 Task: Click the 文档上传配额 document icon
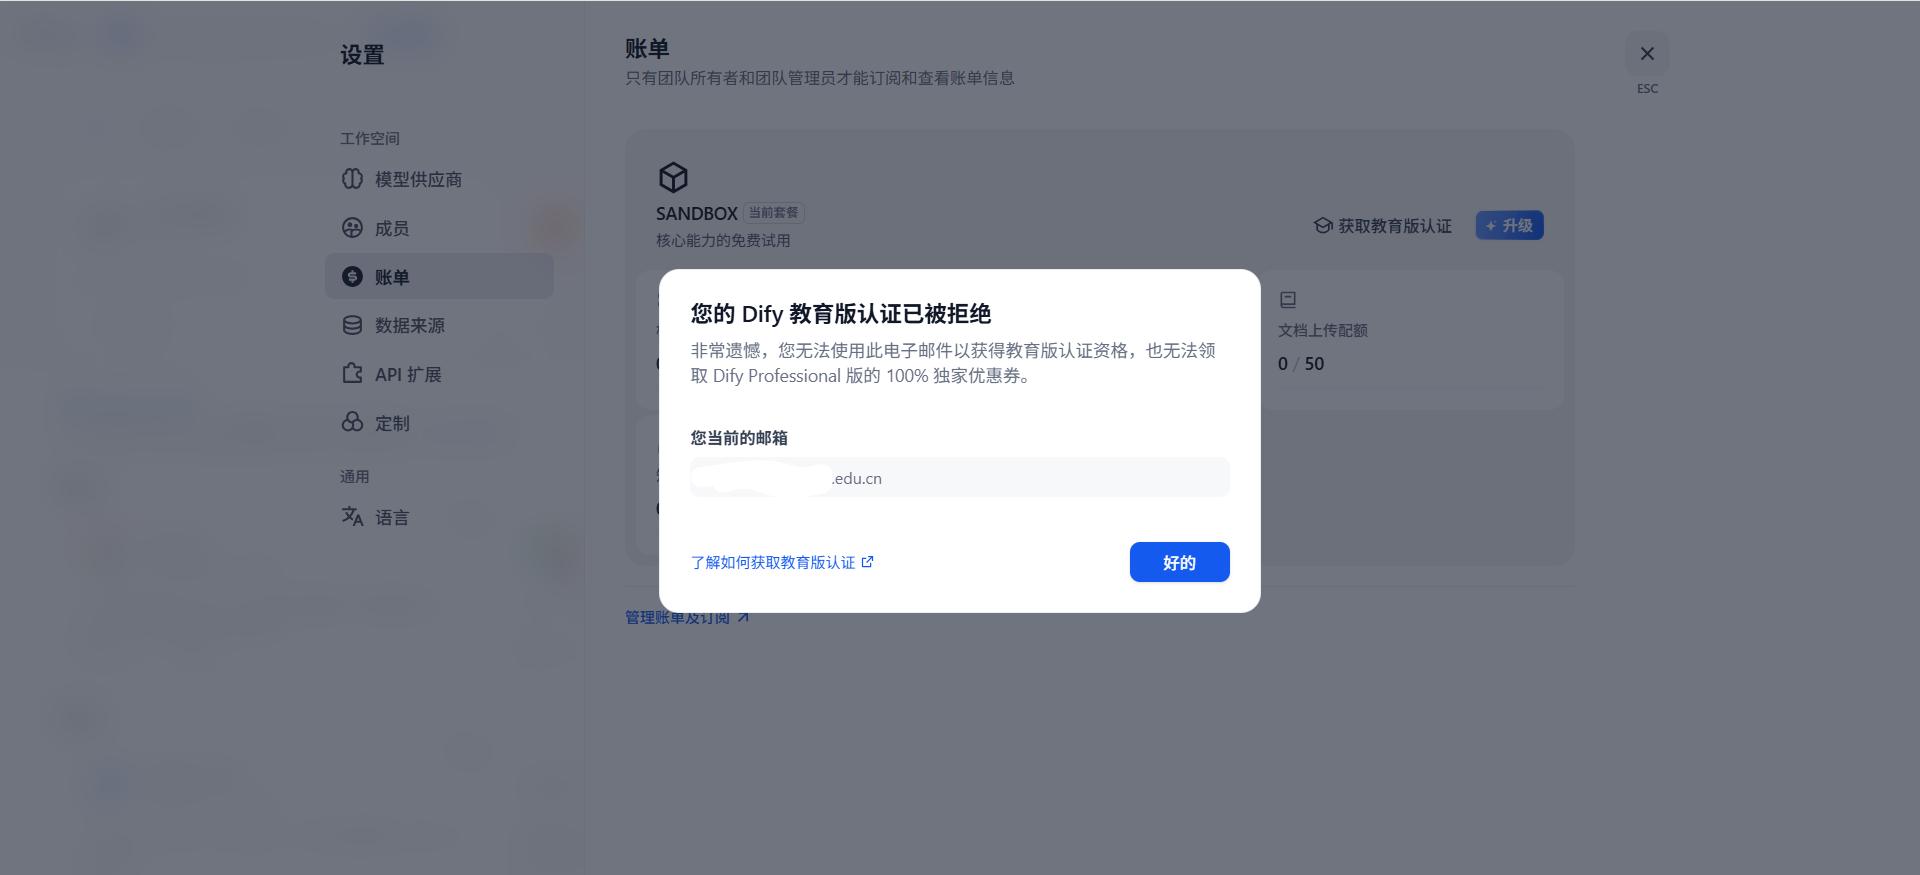pyautogui.click(x=1288, y=300)
